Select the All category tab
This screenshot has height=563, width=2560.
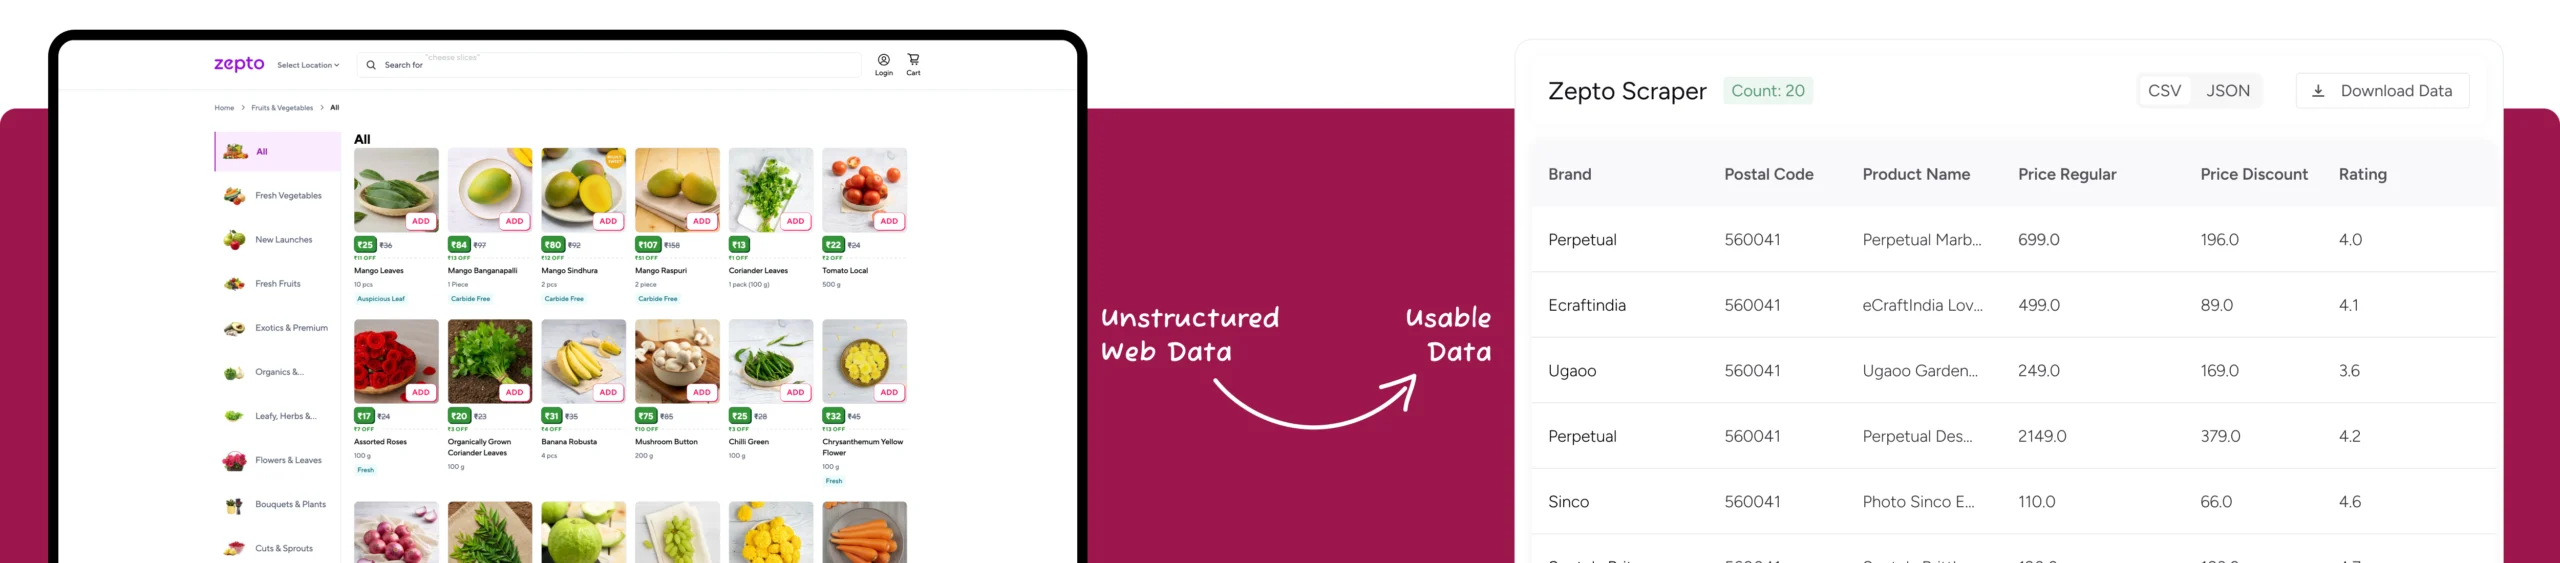pyautogui.click(x=277, y=152)
